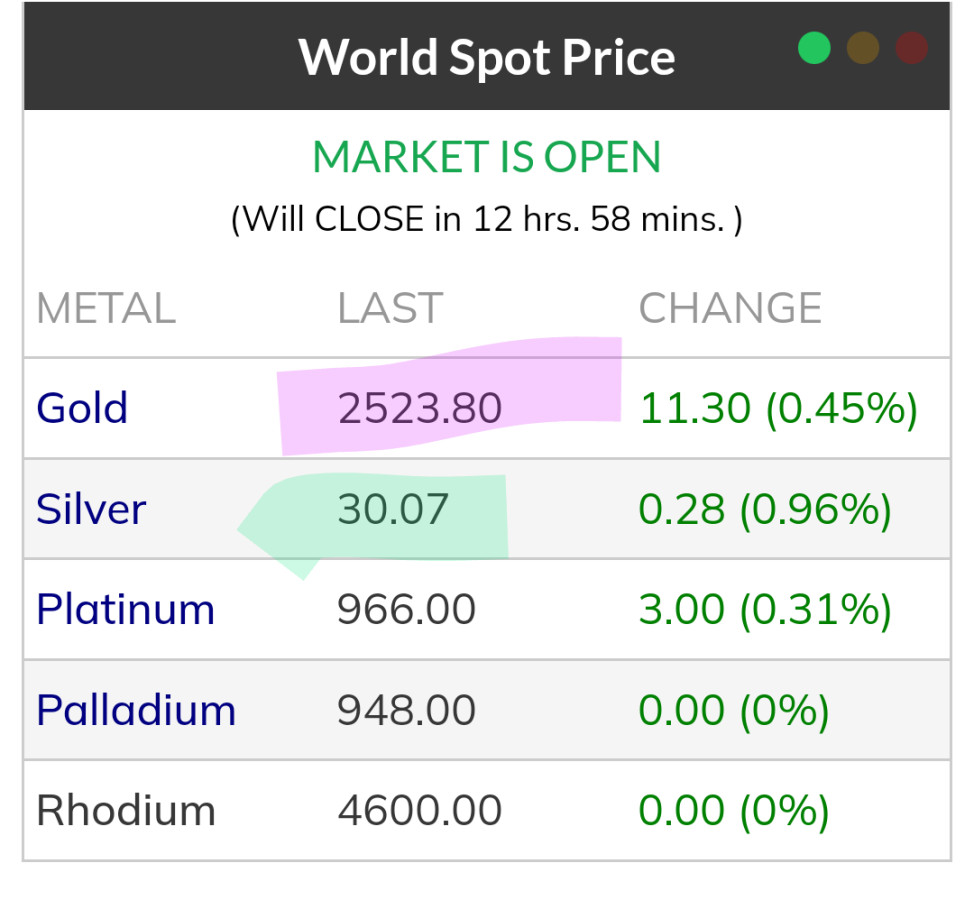The height and width of the screenshot is (900, 974).
Task: Click the Gold last price 2523.80
Action: 419,408
